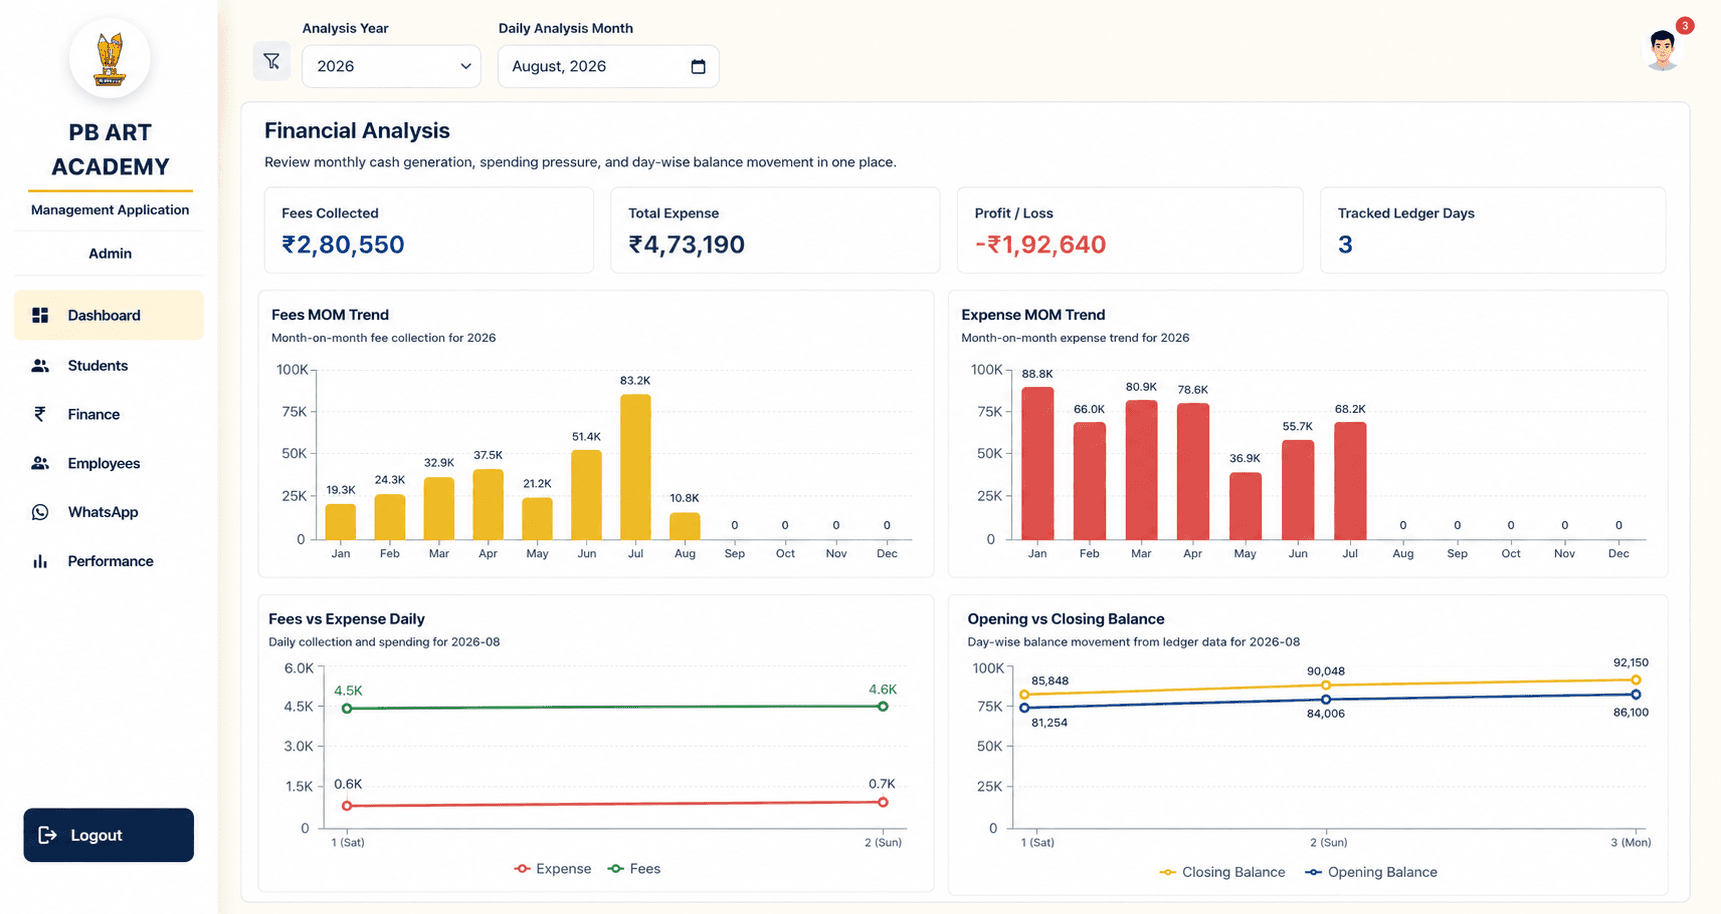Click the Logout arrow icon
Screen dimensions: 1721x914
(47, 835)
